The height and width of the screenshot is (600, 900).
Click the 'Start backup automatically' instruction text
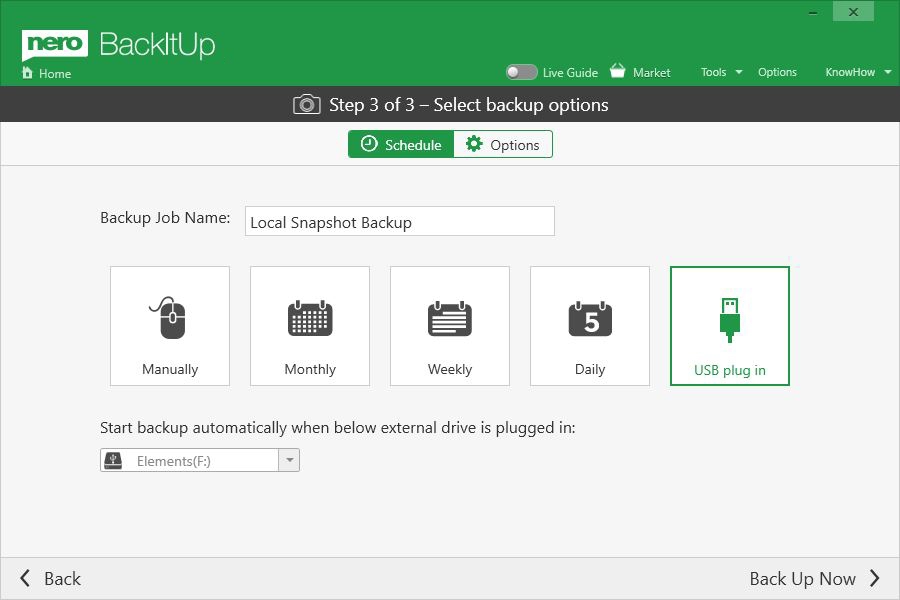(x=338, y=428)
